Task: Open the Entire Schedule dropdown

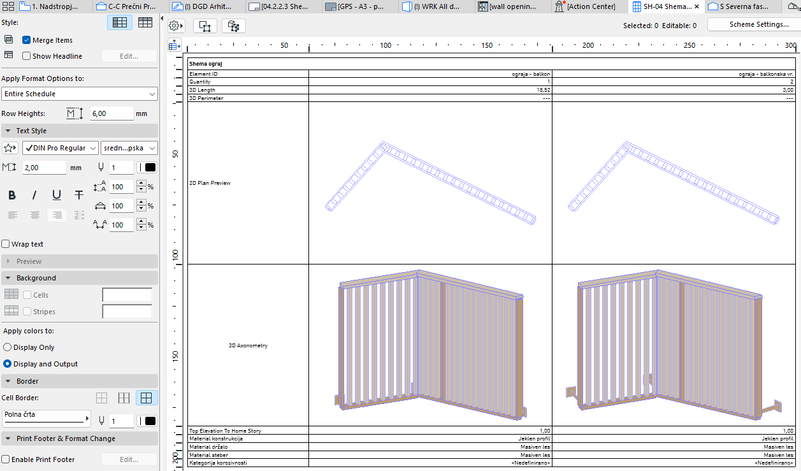Action: tap(79, 93)
